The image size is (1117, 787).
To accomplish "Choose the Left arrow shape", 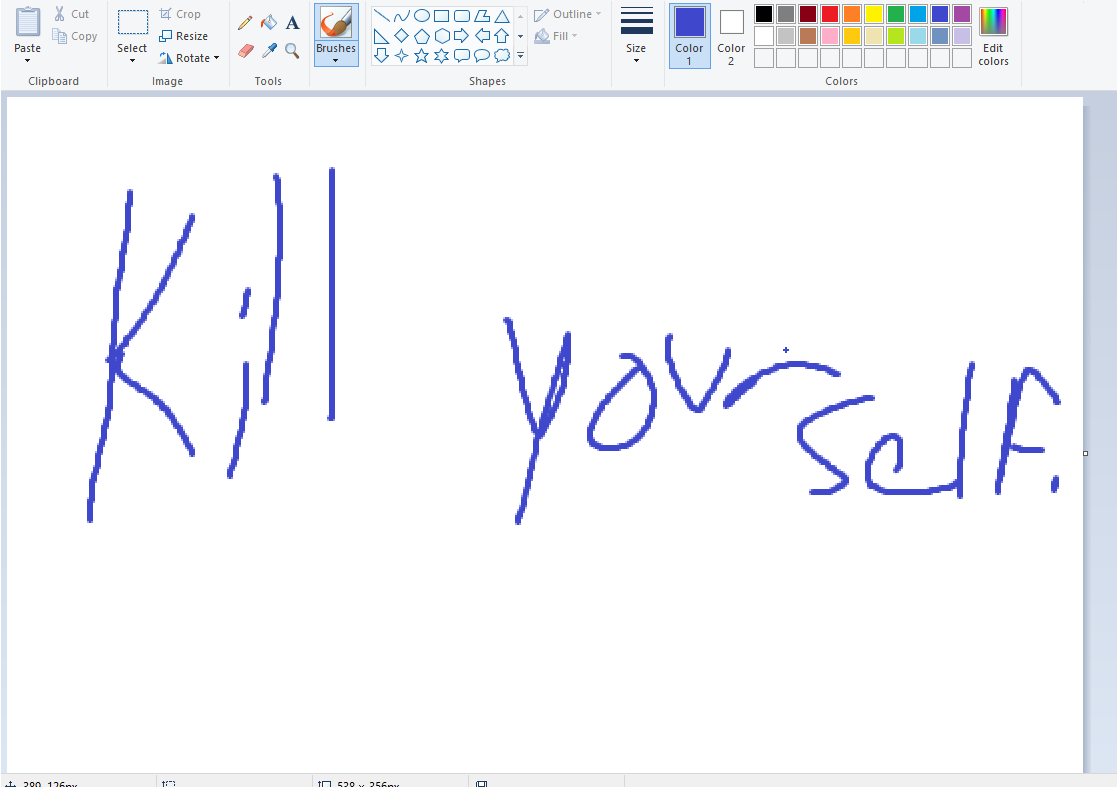I will (482, 36).
